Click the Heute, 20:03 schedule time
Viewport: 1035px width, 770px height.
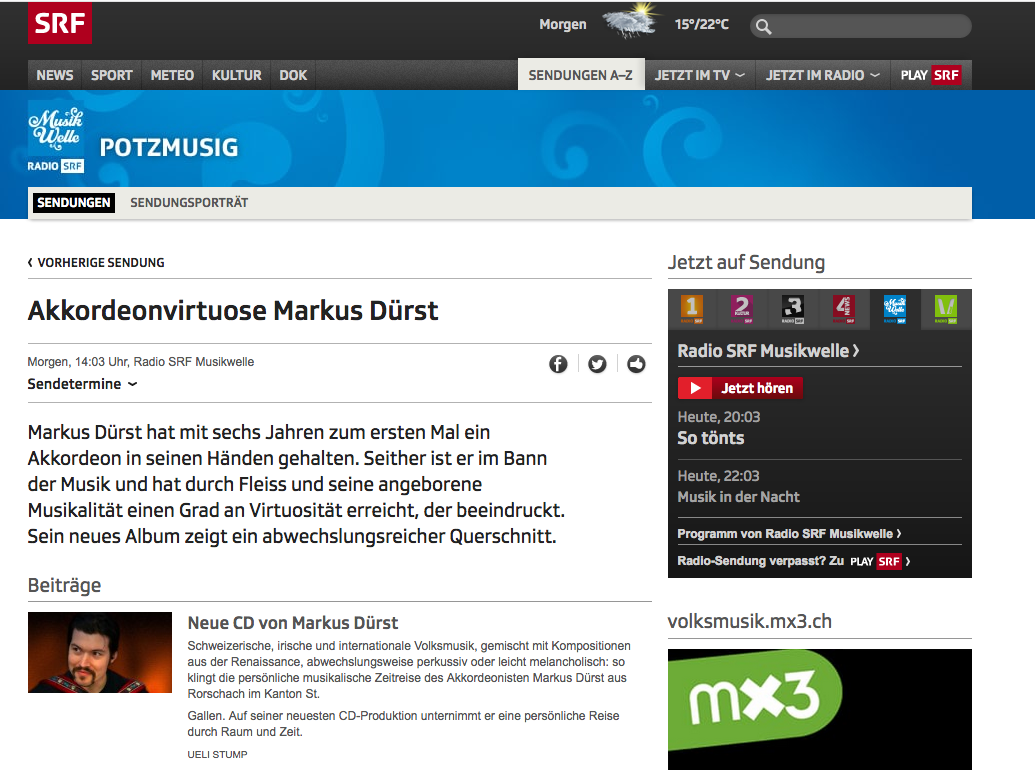(x=719, y=417)
